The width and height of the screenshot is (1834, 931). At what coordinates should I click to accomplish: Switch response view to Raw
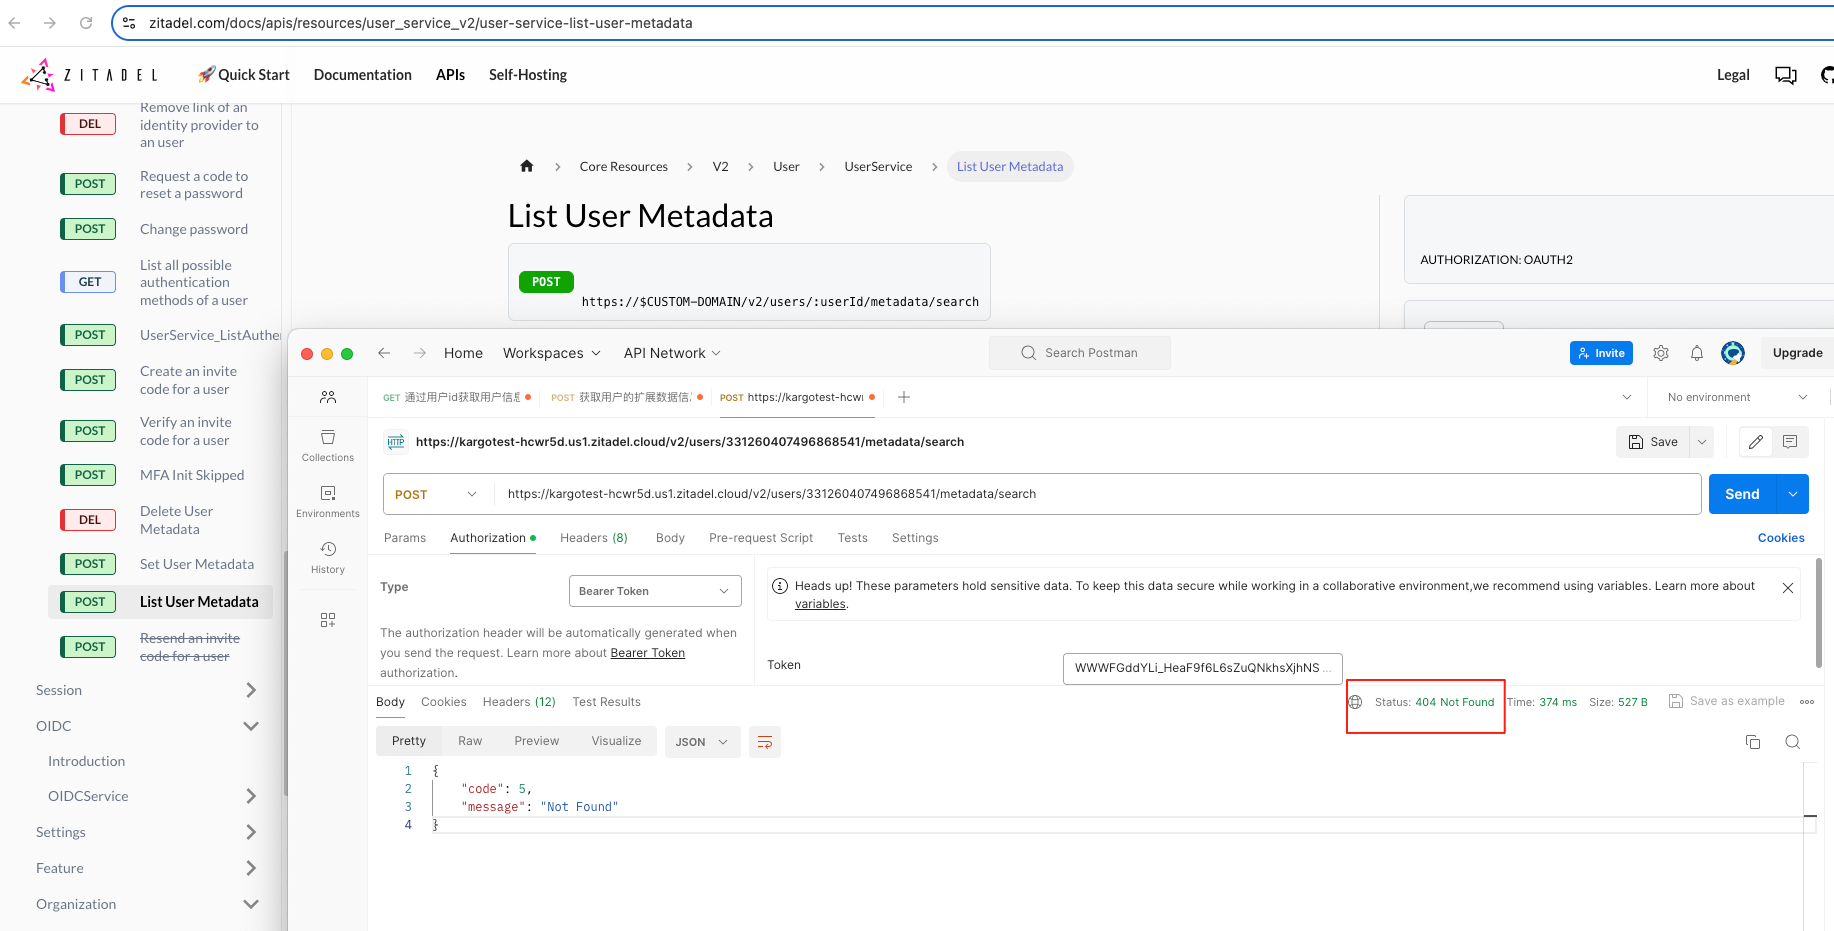470,741
